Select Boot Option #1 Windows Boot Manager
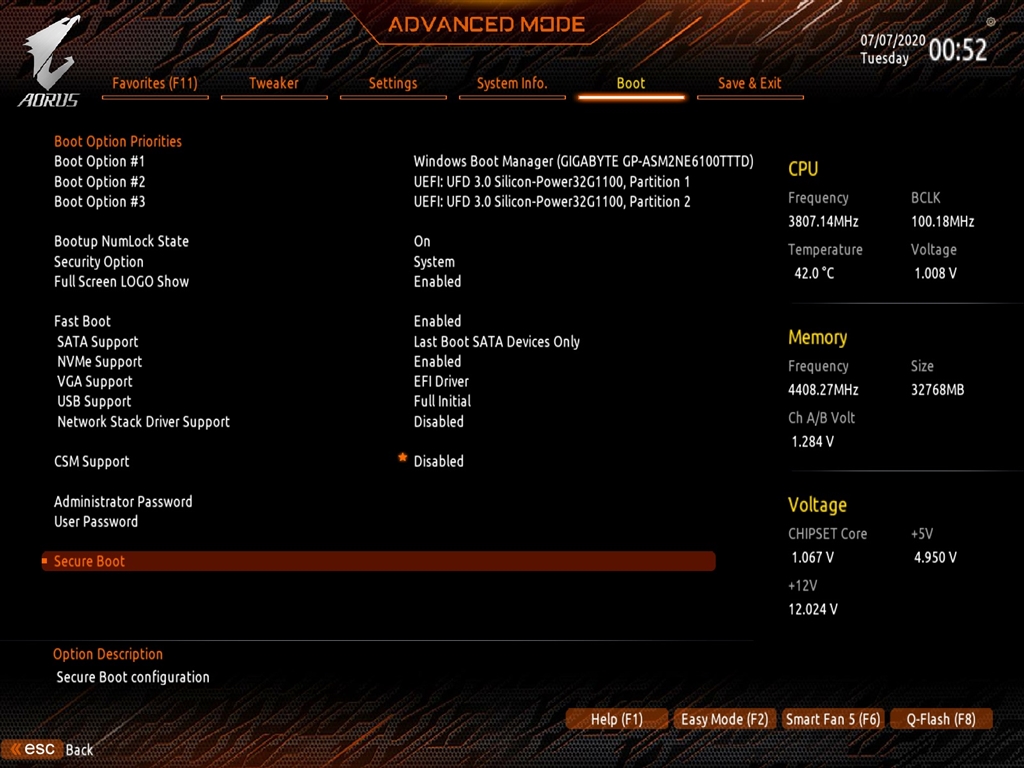 coord(584,161)
